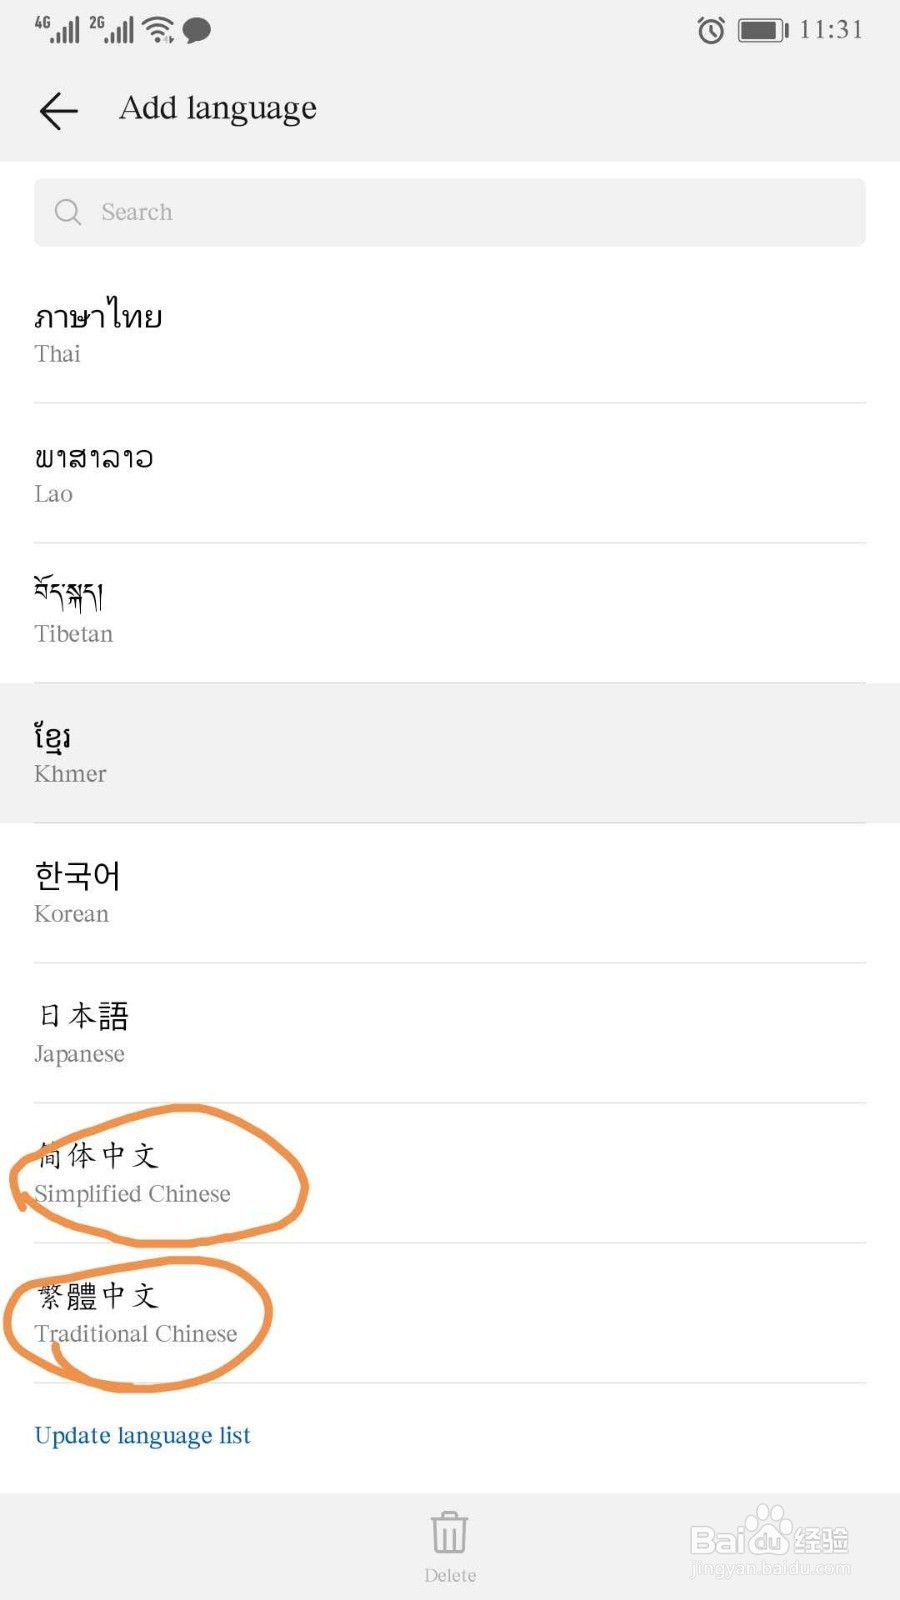The height and width of the screenshot is (1600, 900).
Task: Click the message notification icon in status bar
Action: [196, 30]
